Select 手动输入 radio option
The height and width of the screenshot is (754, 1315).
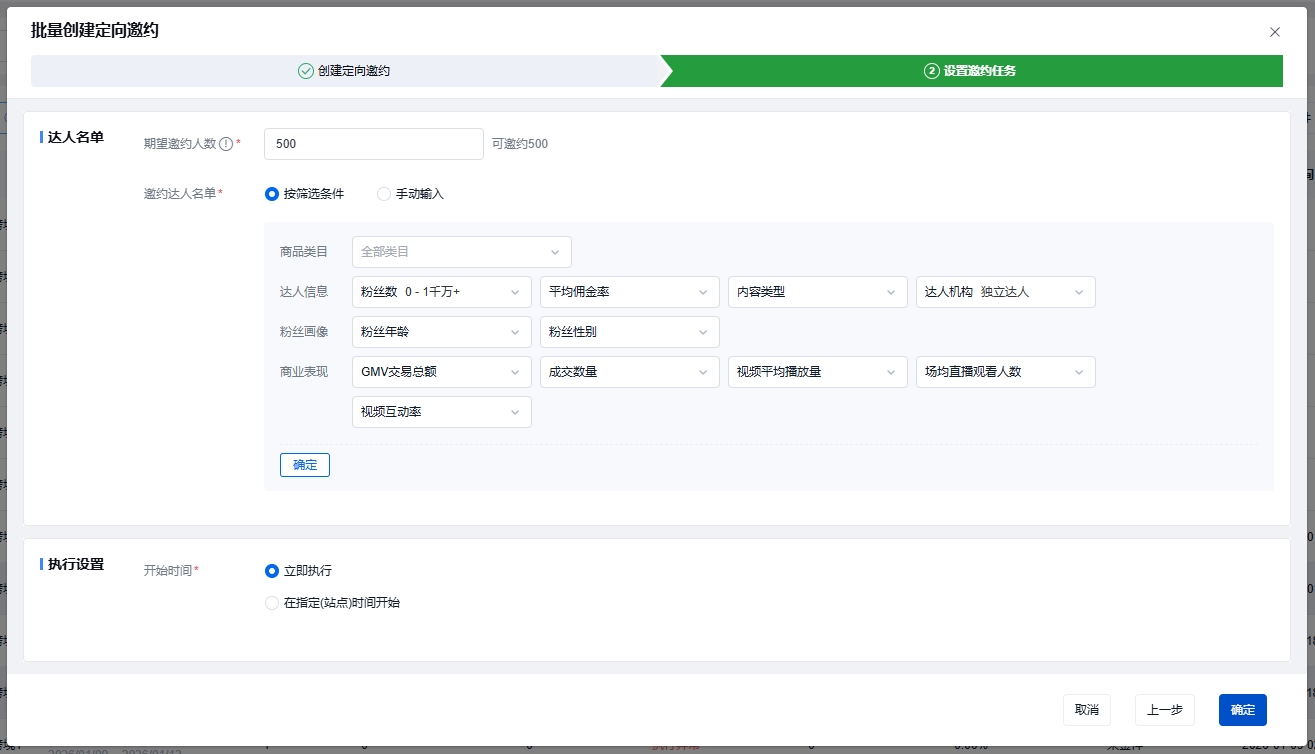384,194
